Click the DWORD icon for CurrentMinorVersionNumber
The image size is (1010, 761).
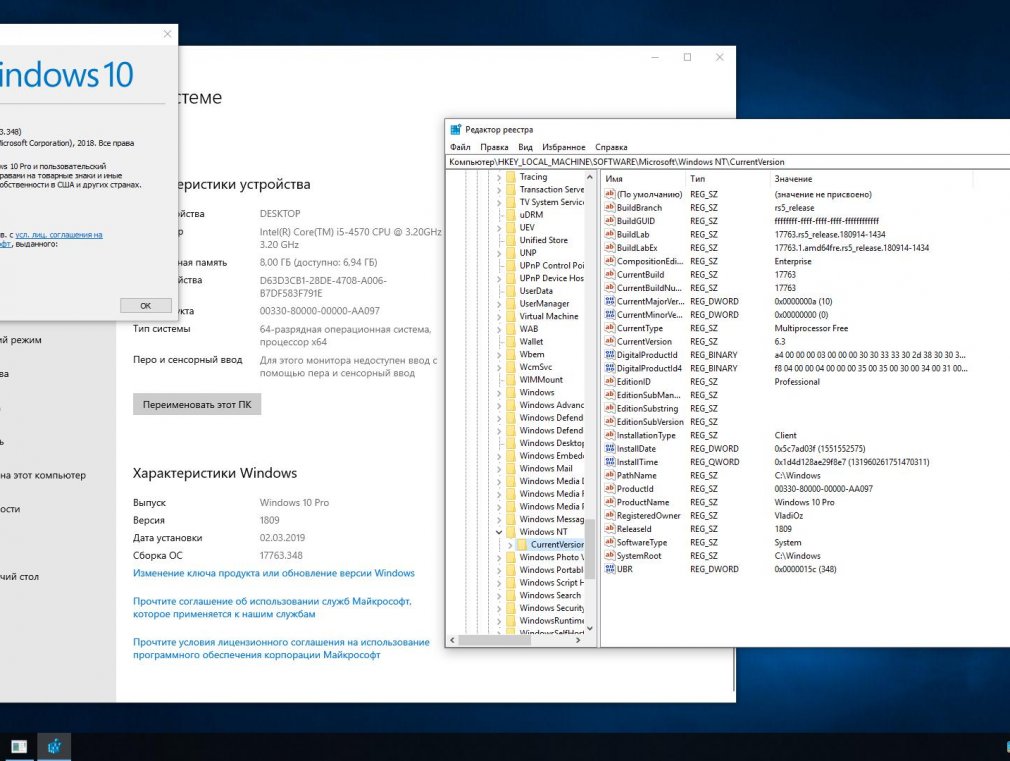pos(610,314)
